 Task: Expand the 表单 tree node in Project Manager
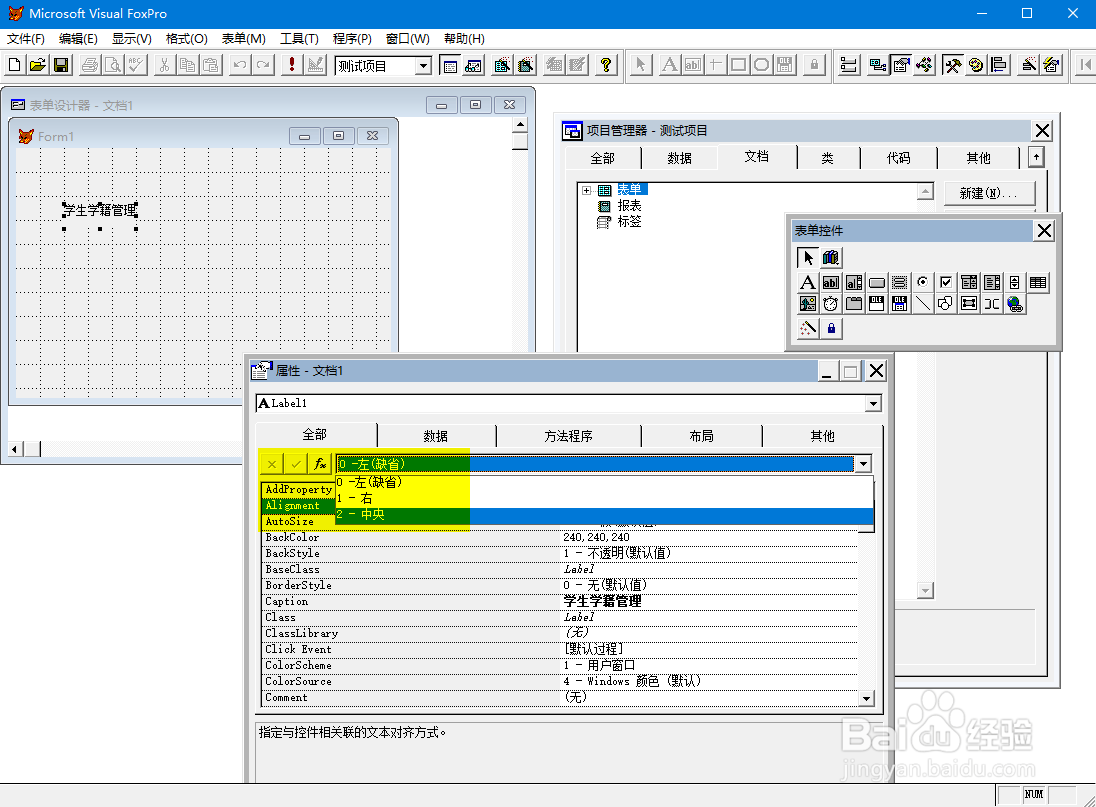[586, 190]
